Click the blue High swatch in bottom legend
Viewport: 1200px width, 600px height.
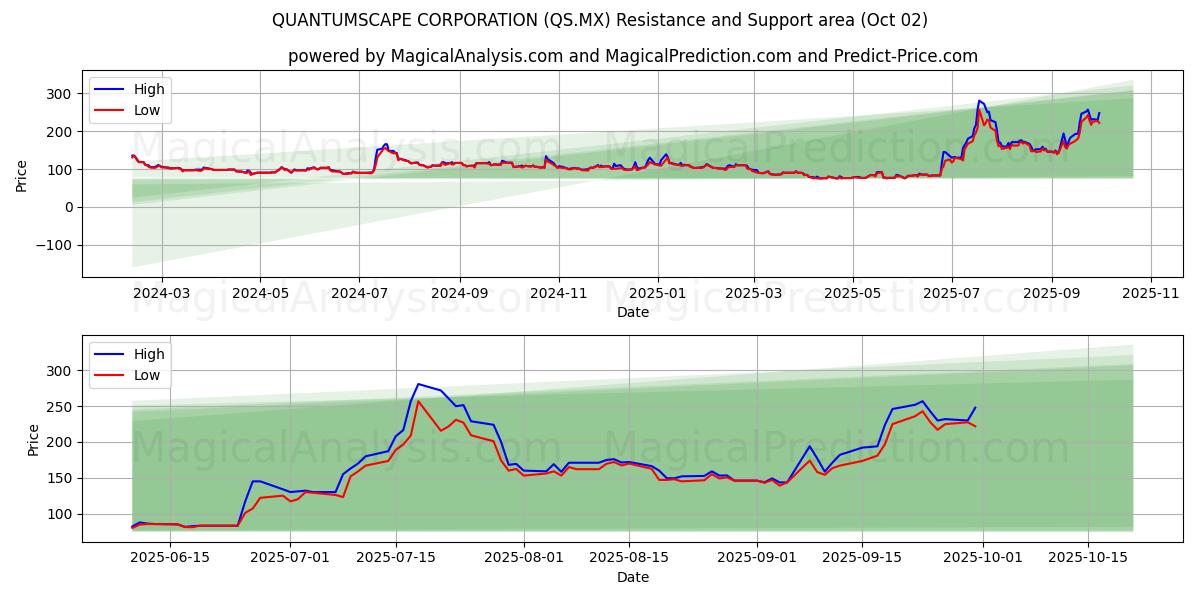(110, 354)
